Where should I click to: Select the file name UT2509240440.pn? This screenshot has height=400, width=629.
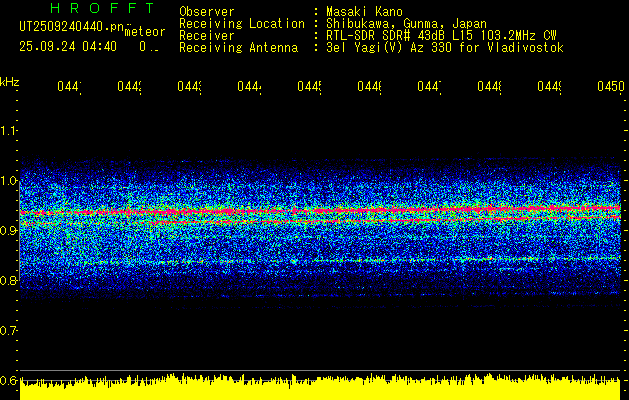tap(72, 27)
